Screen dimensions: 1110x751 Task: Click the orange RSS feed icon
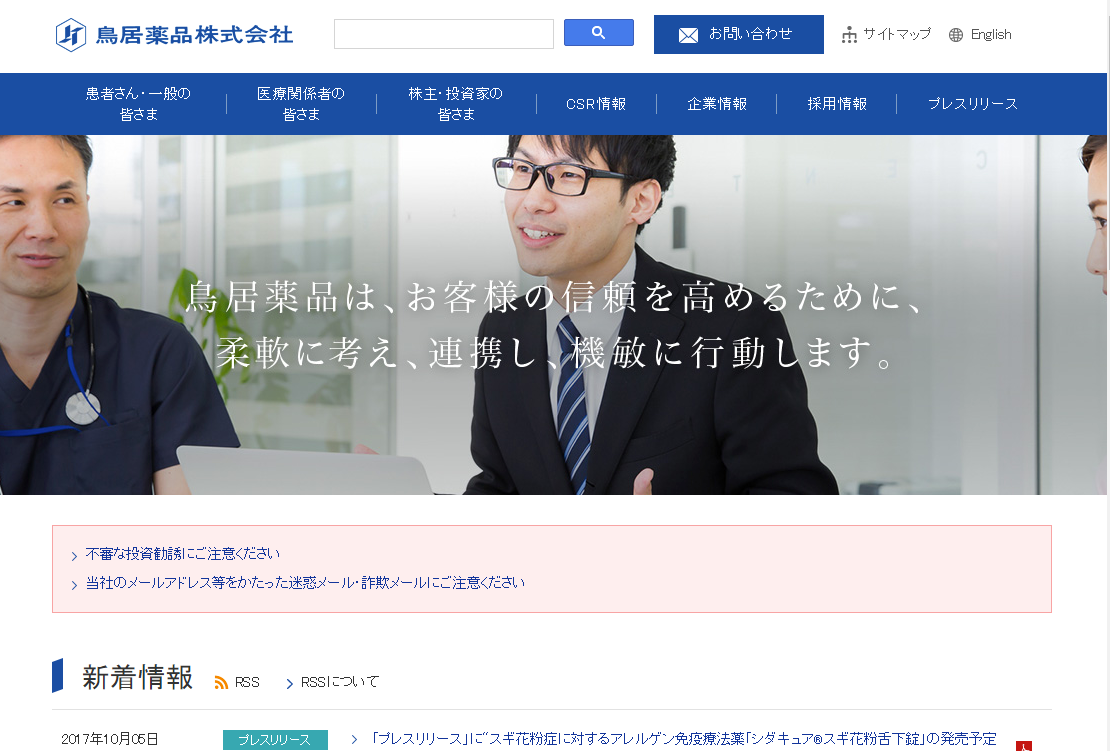pos(221,682)
